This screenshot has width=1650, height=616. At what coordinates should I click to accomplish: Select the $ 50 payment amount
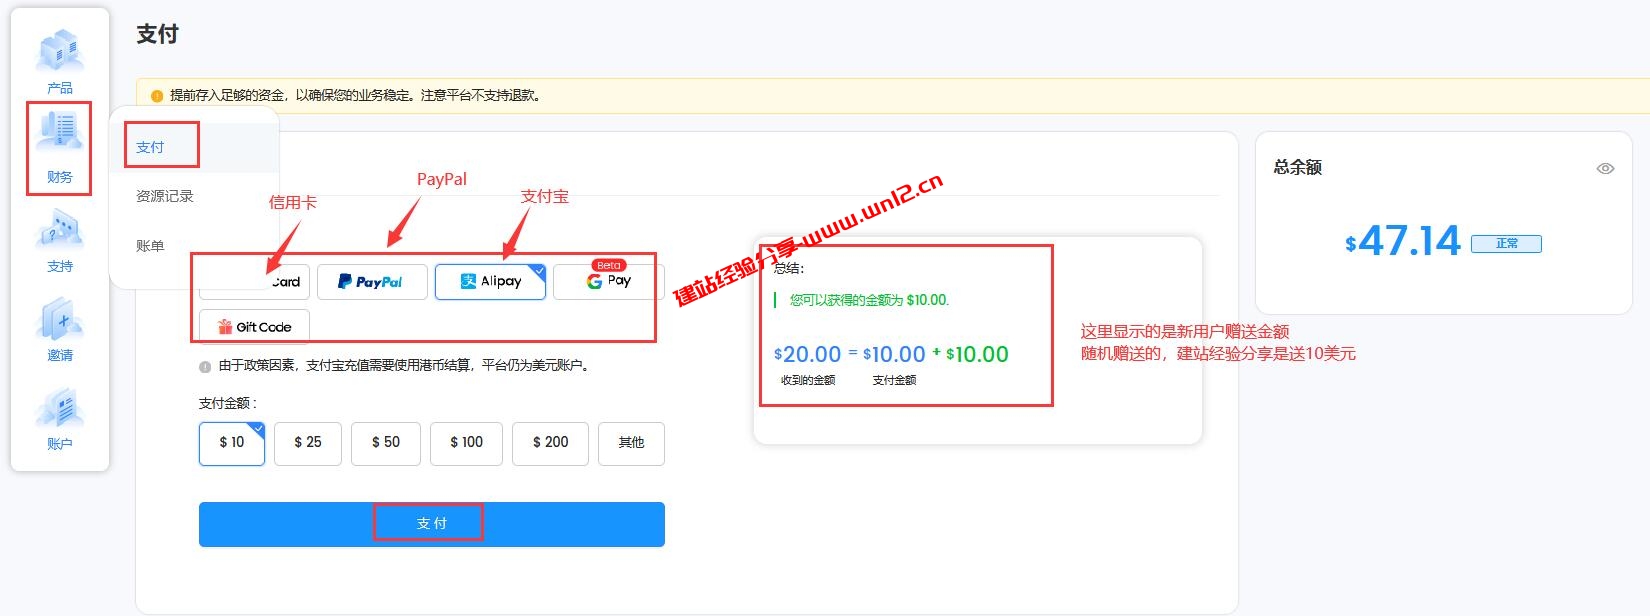coord(386,443)
